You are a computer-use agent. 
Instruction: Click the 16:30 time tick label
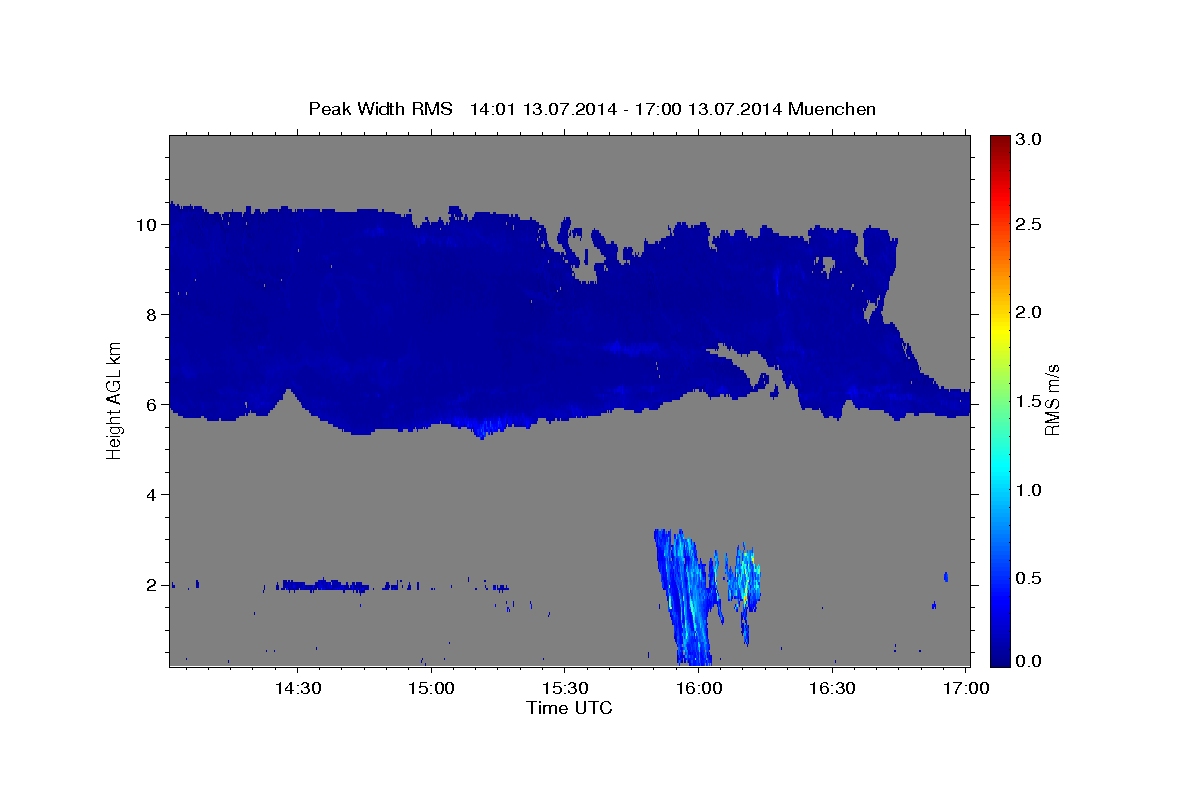point(832,688)
